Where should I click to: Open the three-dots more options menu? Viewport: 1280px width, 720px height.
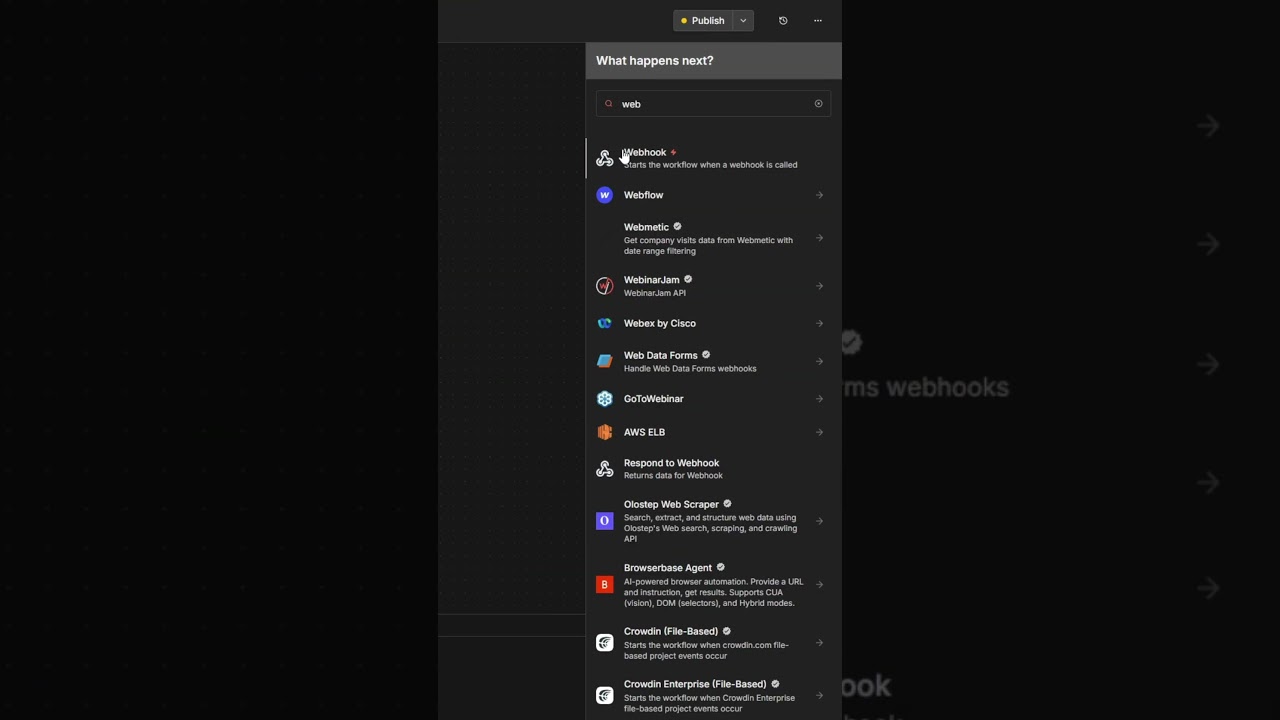[x=818, y=20]
